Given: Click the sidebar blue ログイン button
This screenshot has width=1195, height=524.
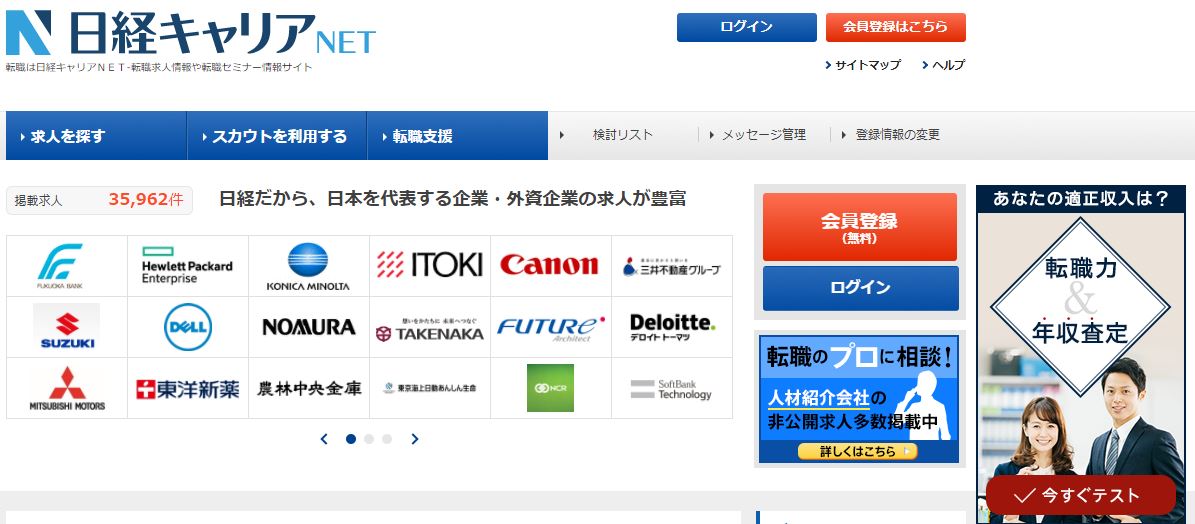Looking at the screenshot, I should pyautogui.click(x=860, y=288).
